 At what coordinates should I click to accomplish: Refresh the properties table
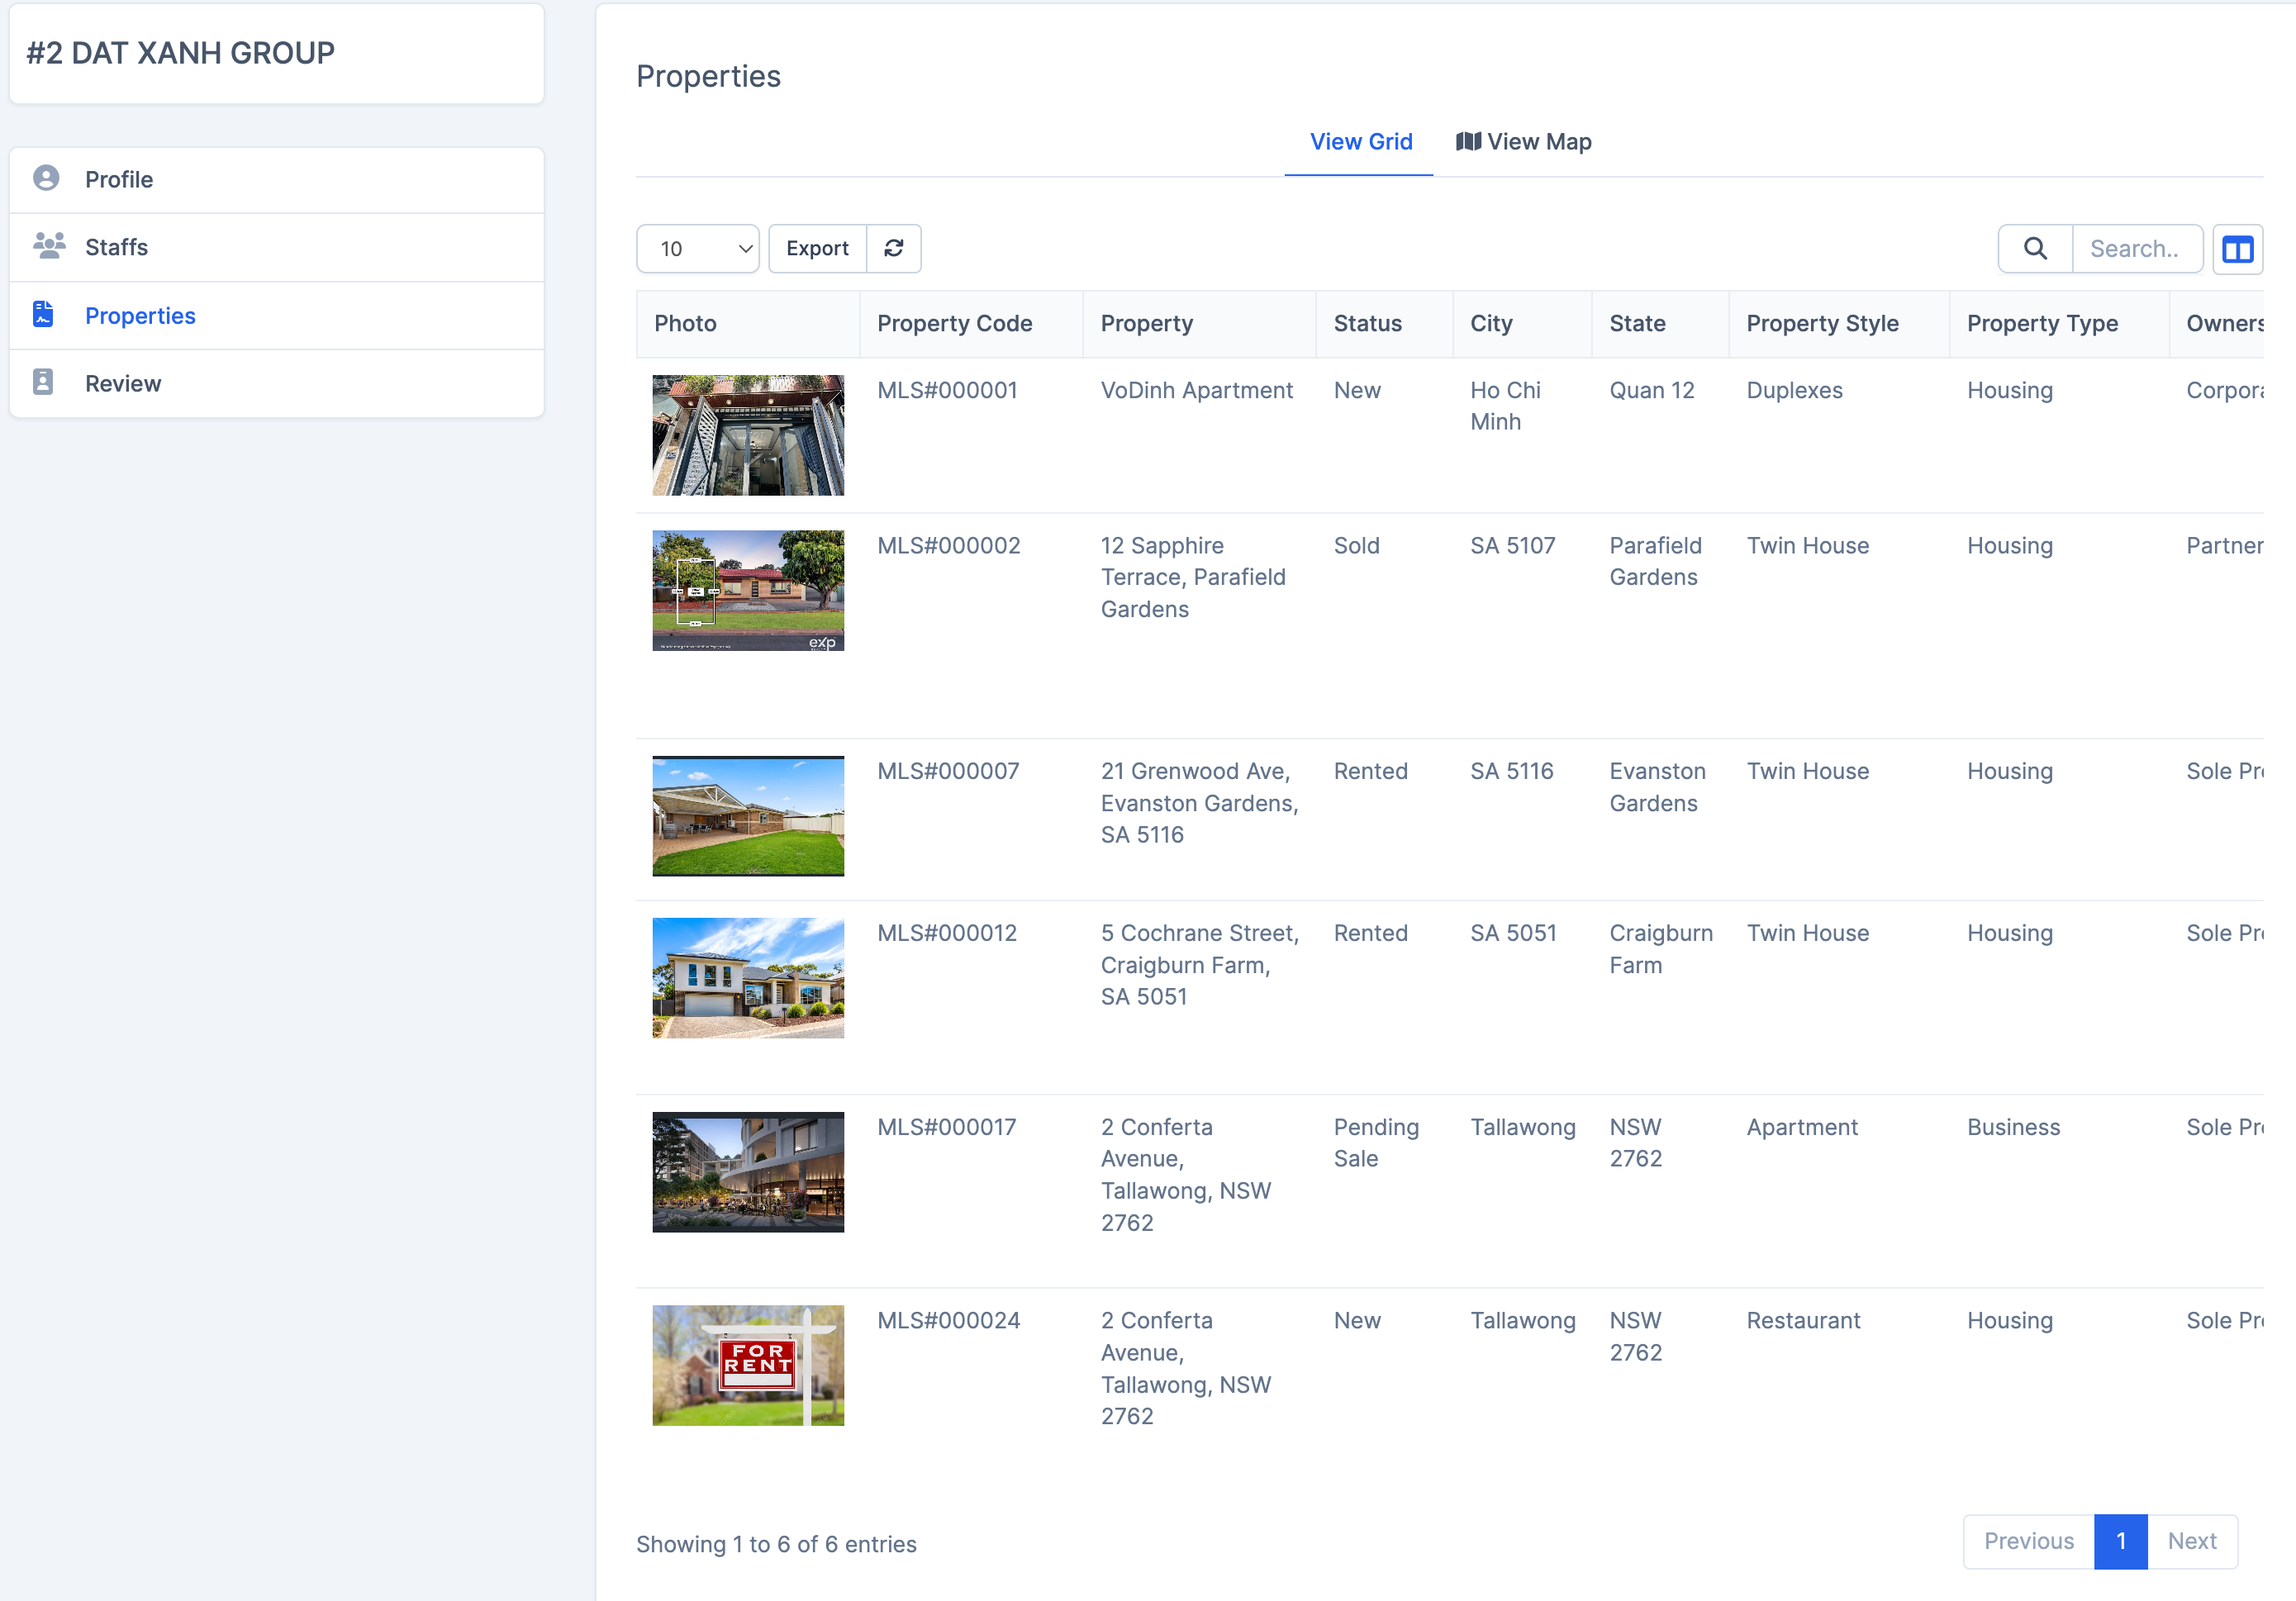(x=893, y=248)
